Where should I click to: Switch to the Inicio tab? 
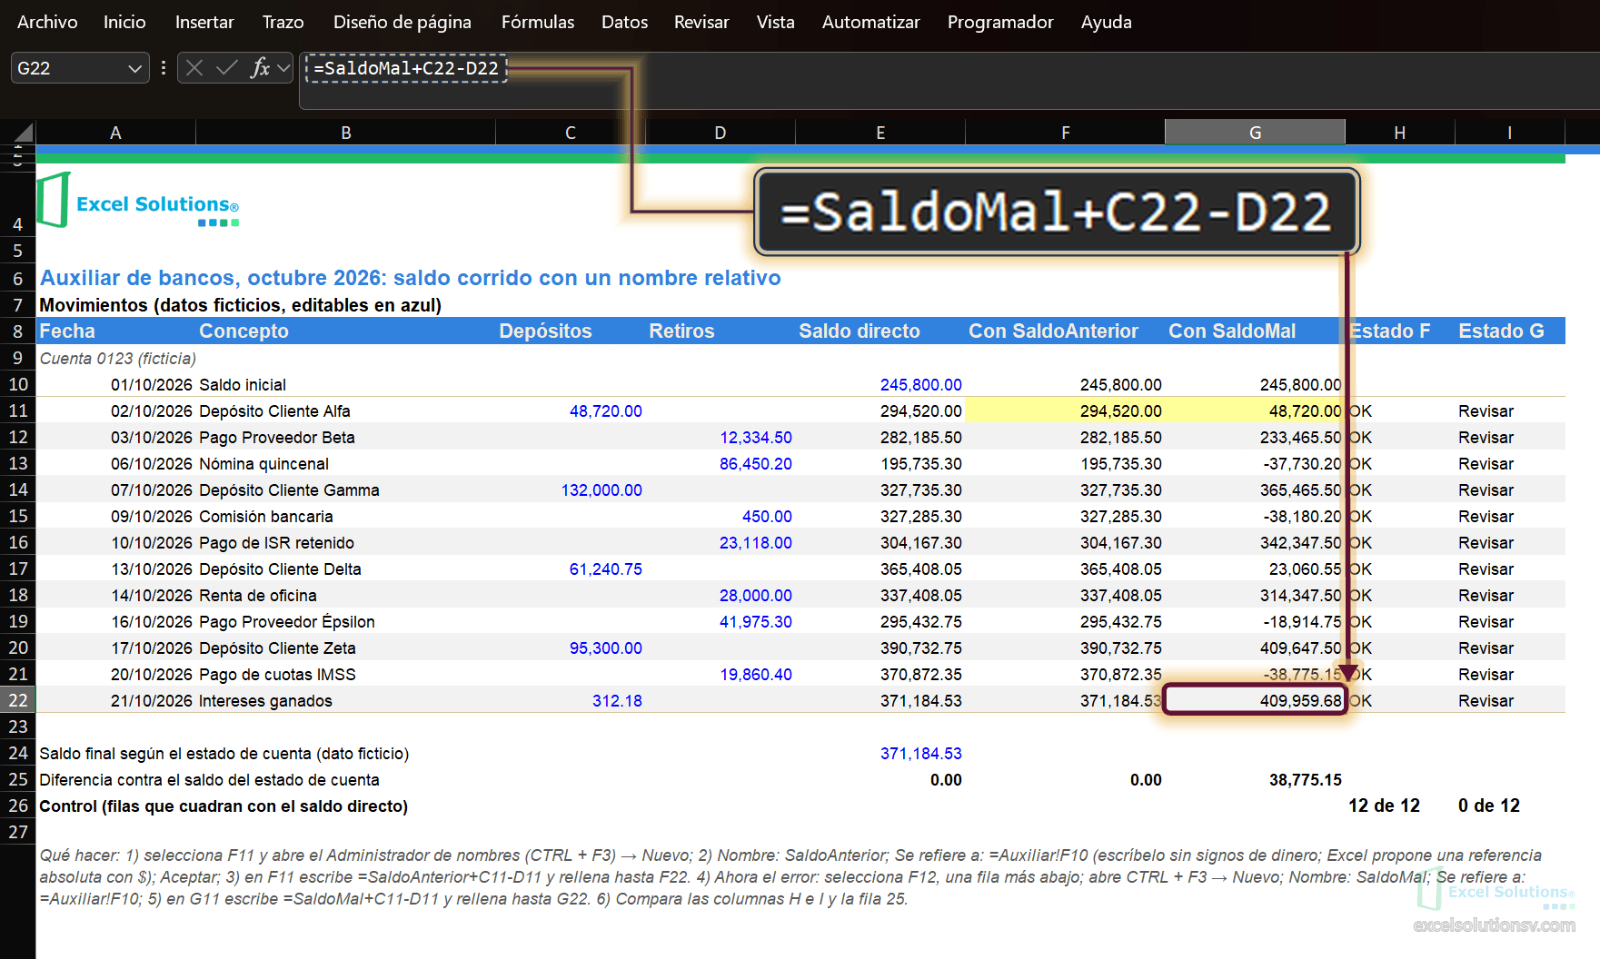(x=124, y=22)
